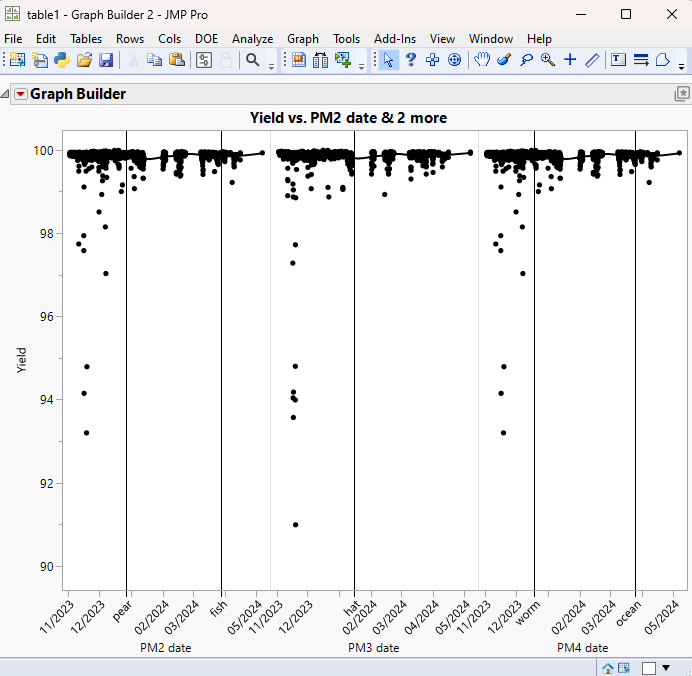This screenshot has width=692, height=676.
Task: Go to JMP home window icon
Action: coord(608,667)
